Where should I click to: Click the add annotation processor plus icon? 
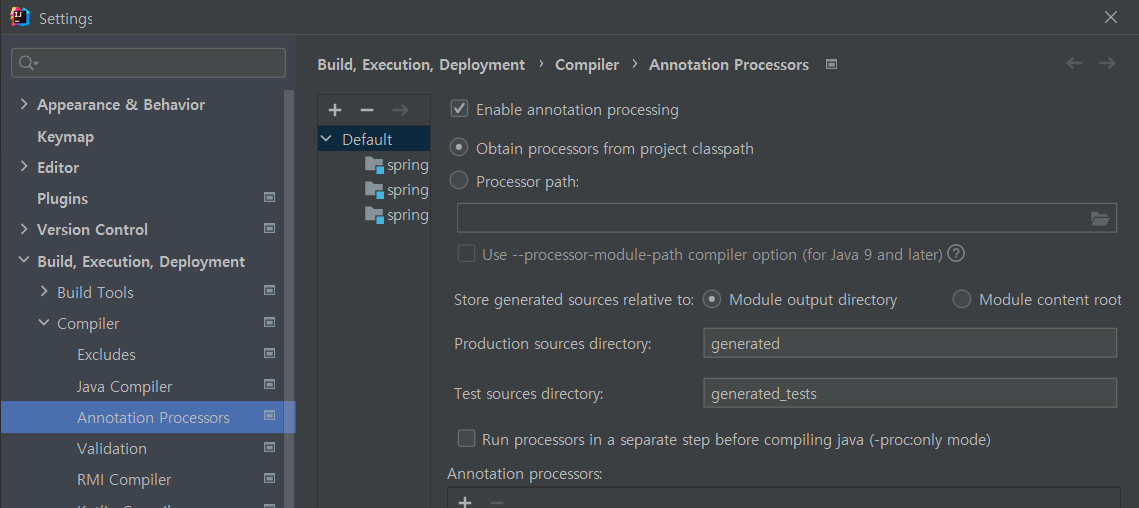tap(464, 501)
